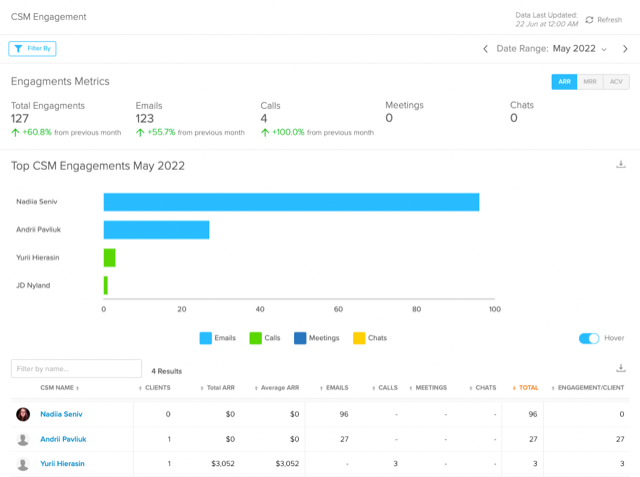Switch metrics to MRR tab

pos(591,82)
